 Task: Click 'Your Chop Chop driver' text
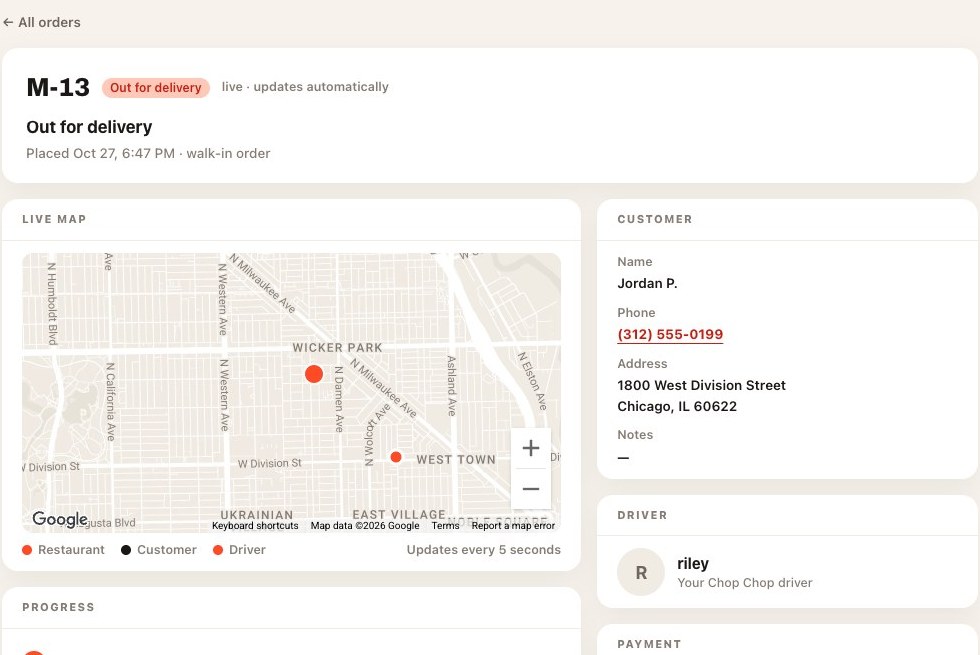click(x=745, y=582)
